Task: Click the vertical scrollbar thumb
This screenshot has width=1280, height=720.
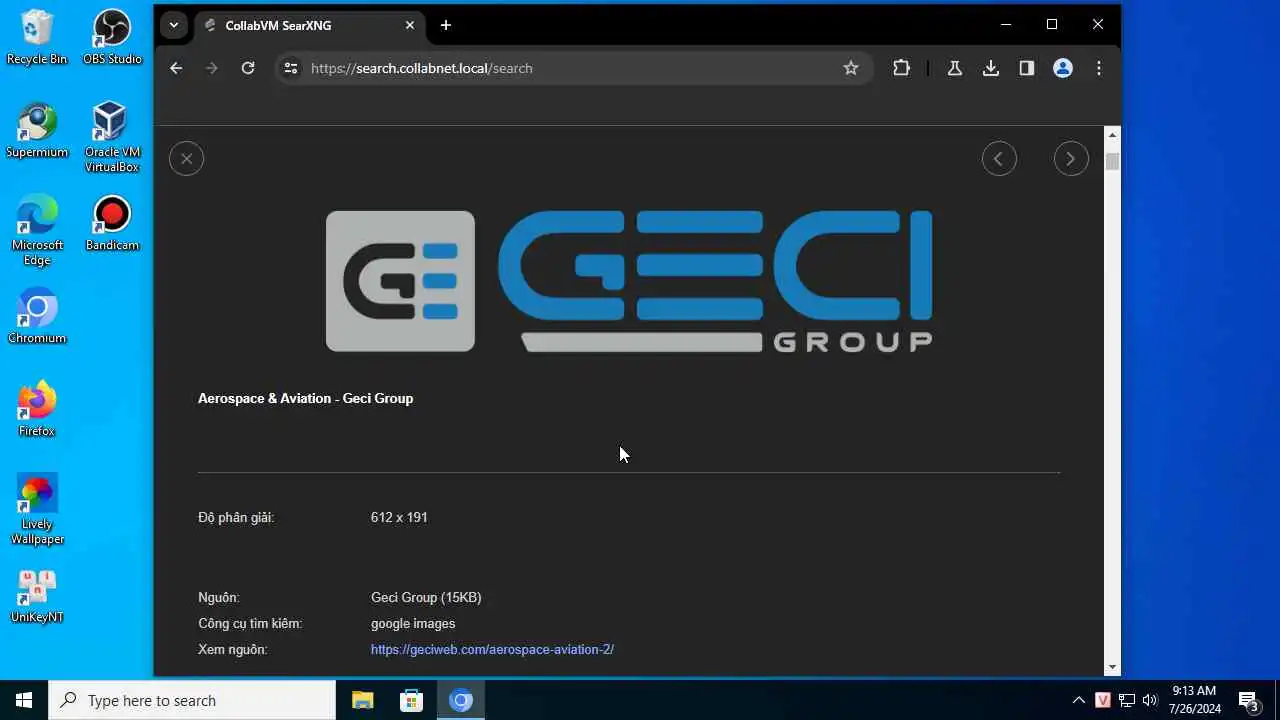Action: click(1112, 162)
